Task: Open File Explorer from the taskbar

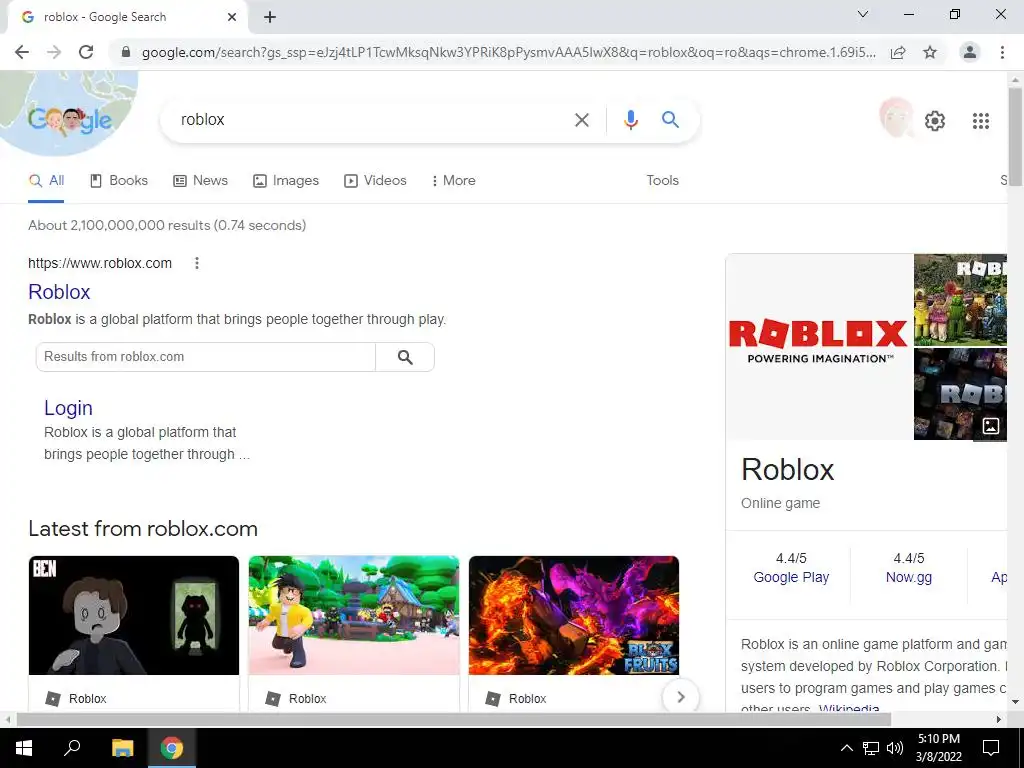Action: (122, 748)
